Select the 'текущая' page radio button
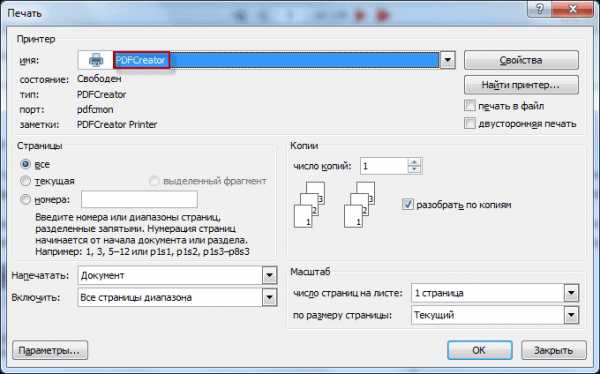Image resolution: width=600 pixels, height=374 pixels. (25, 181)
